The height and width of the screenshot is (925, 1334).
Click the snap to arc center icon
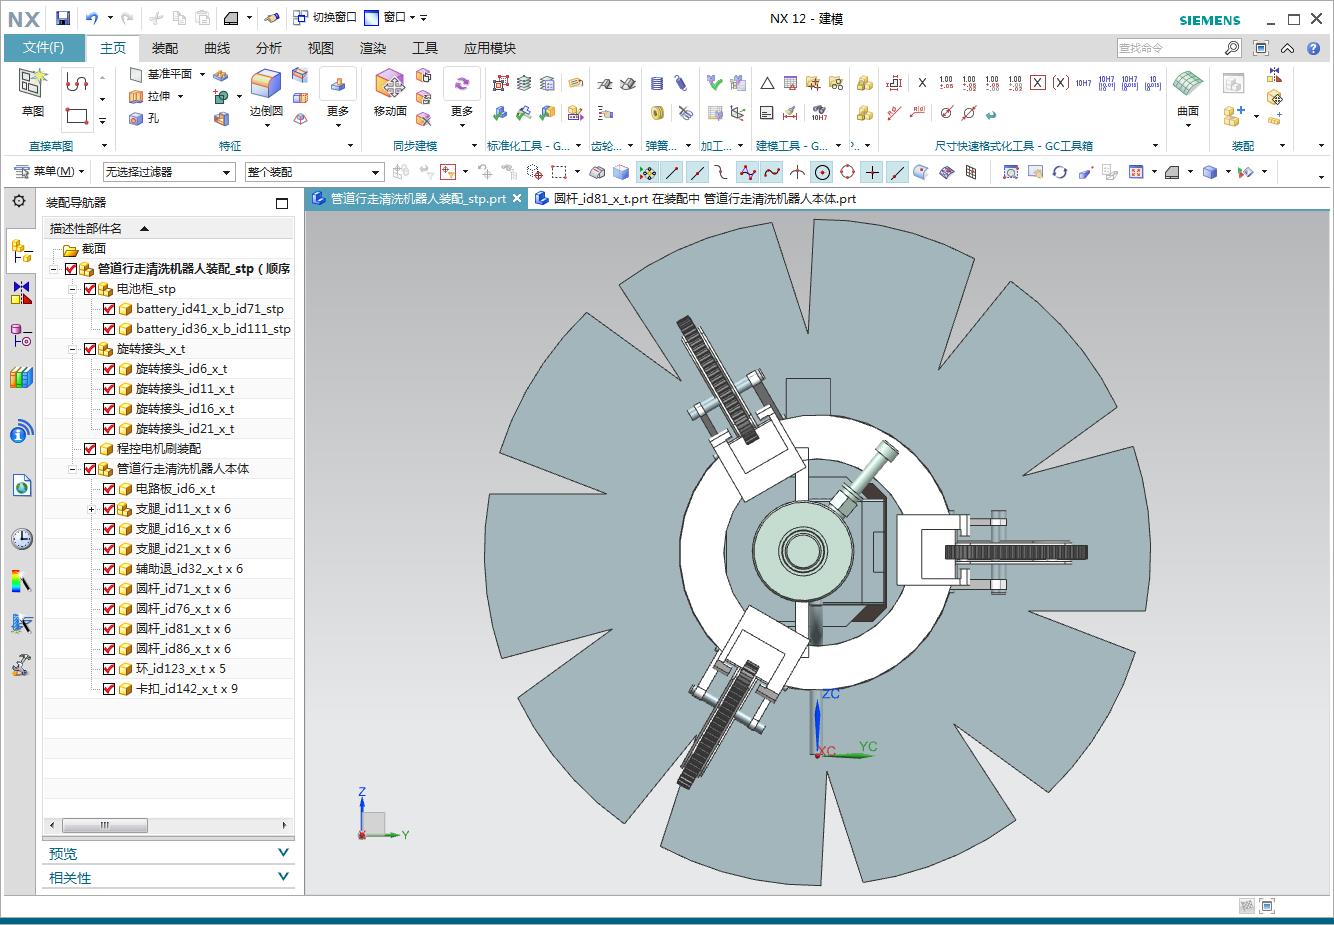[x=822, y=172]
